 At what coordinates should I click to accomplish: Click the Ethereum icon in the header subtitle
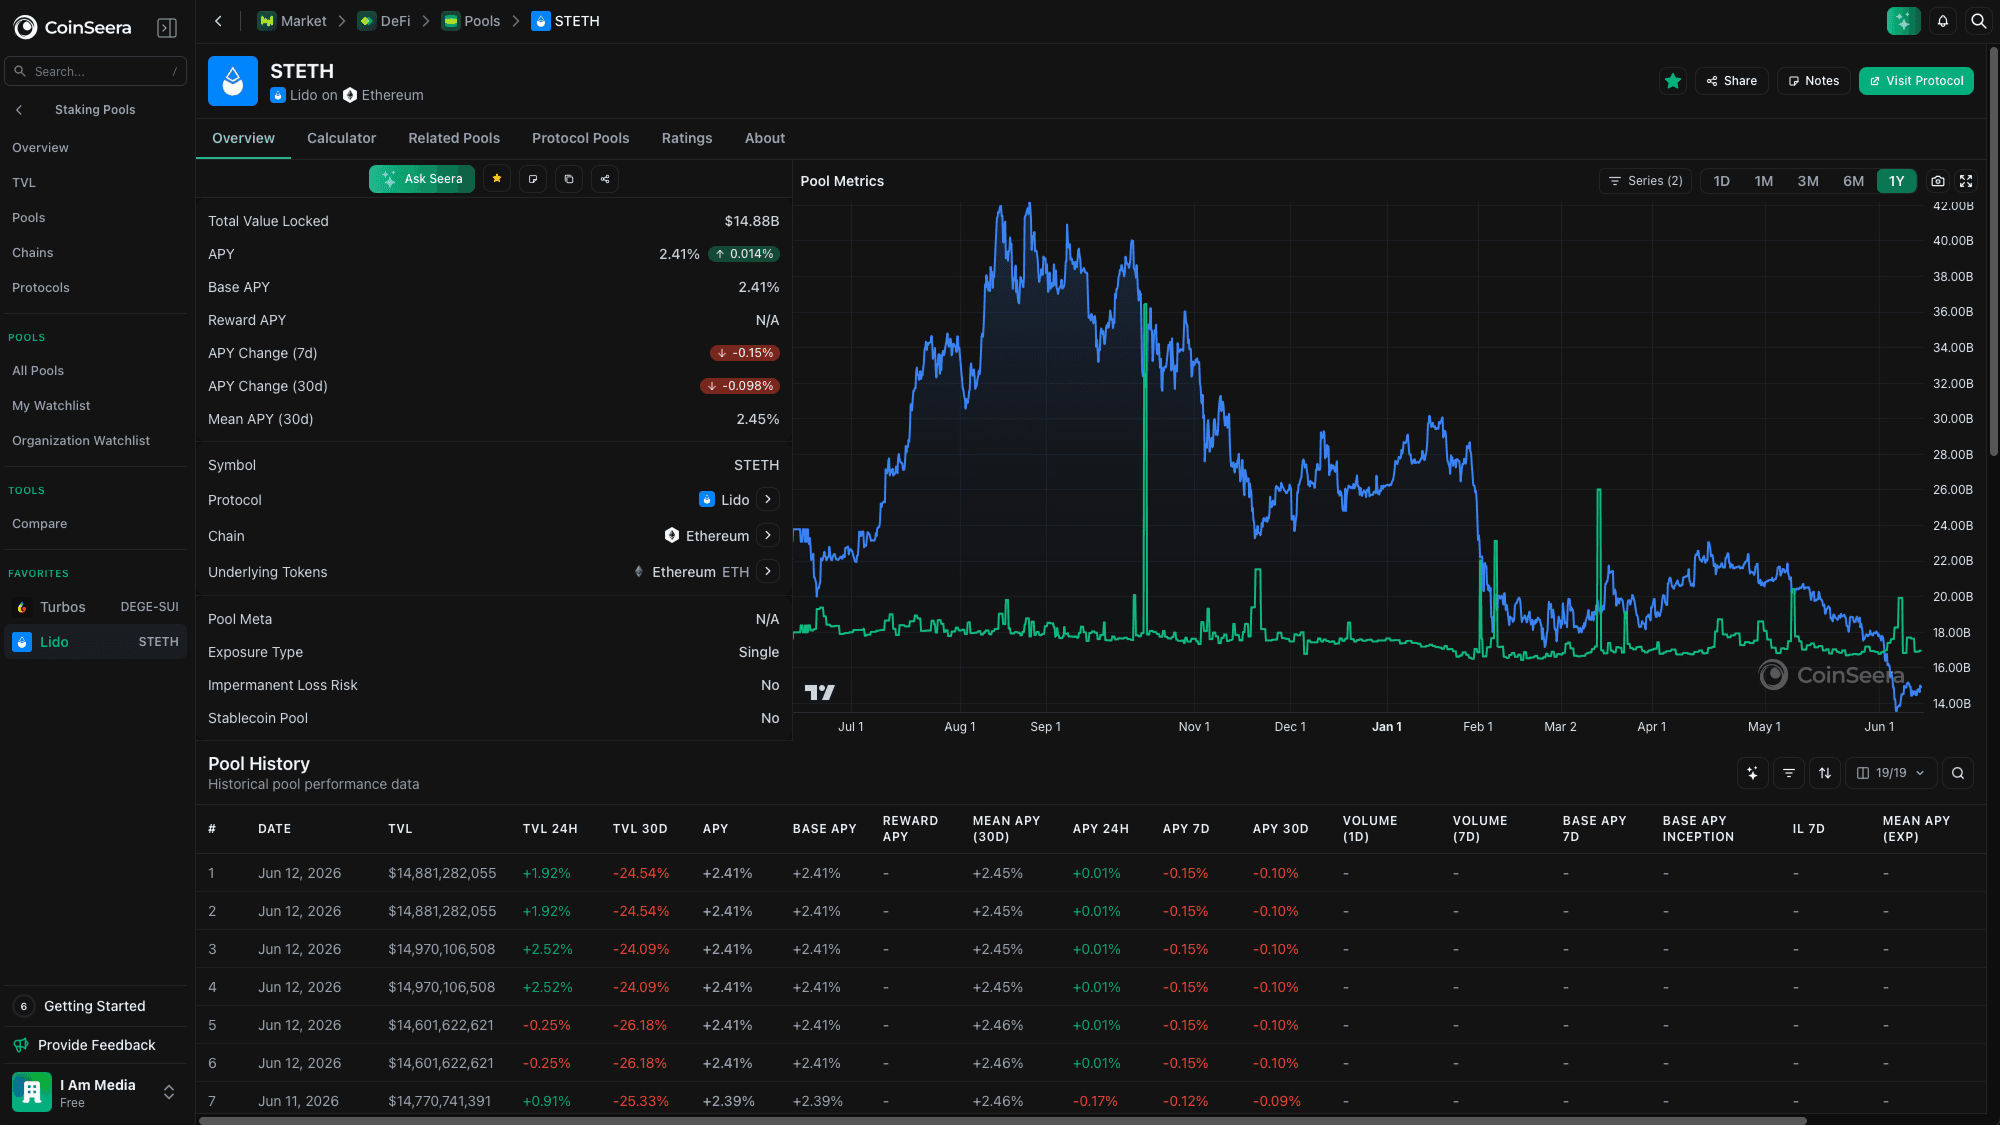[x=350, y=95]
